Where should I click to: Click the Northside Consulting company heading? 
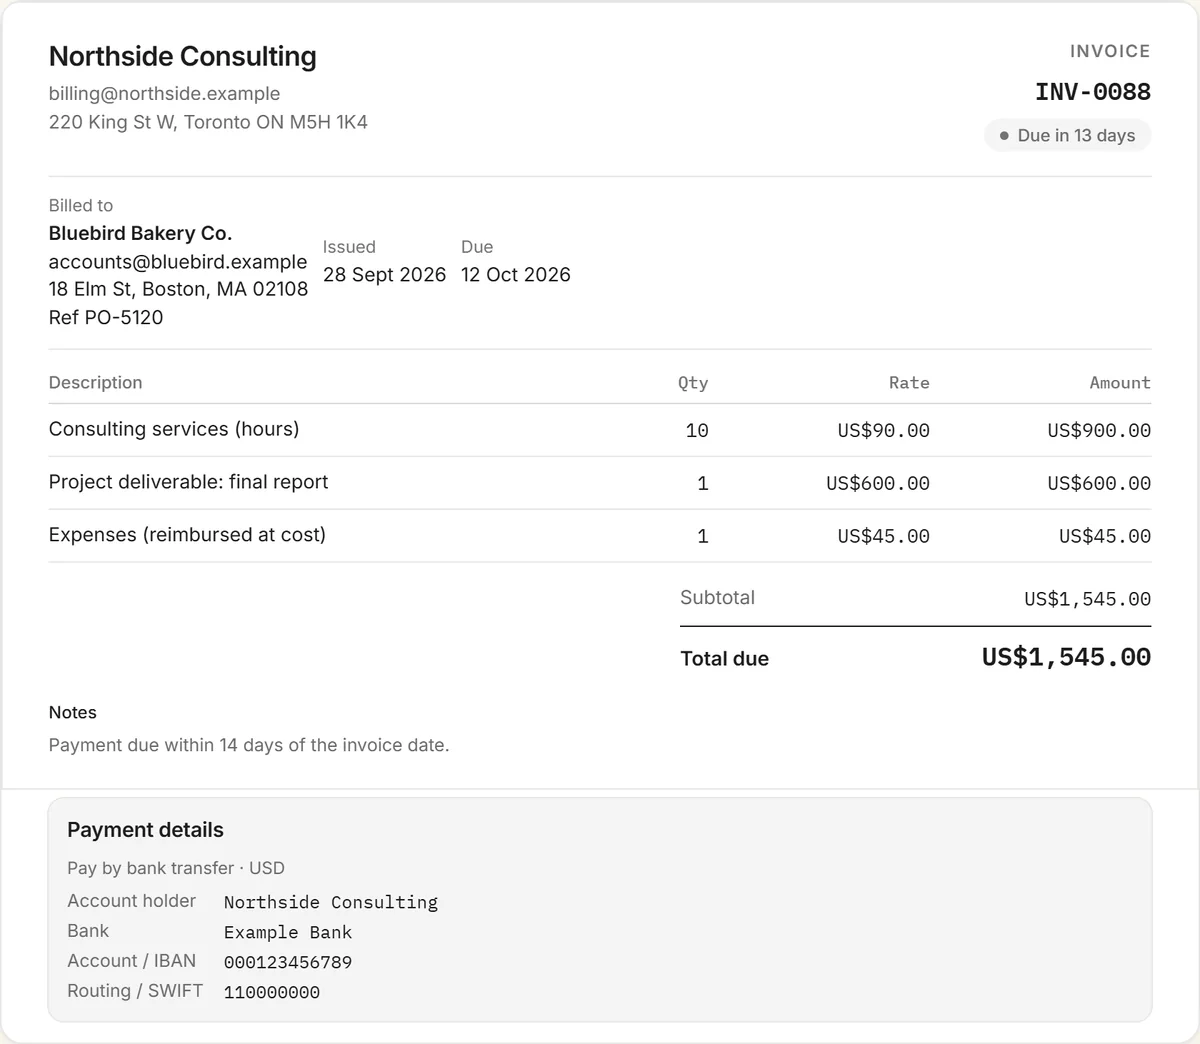[x=182, y=57]
